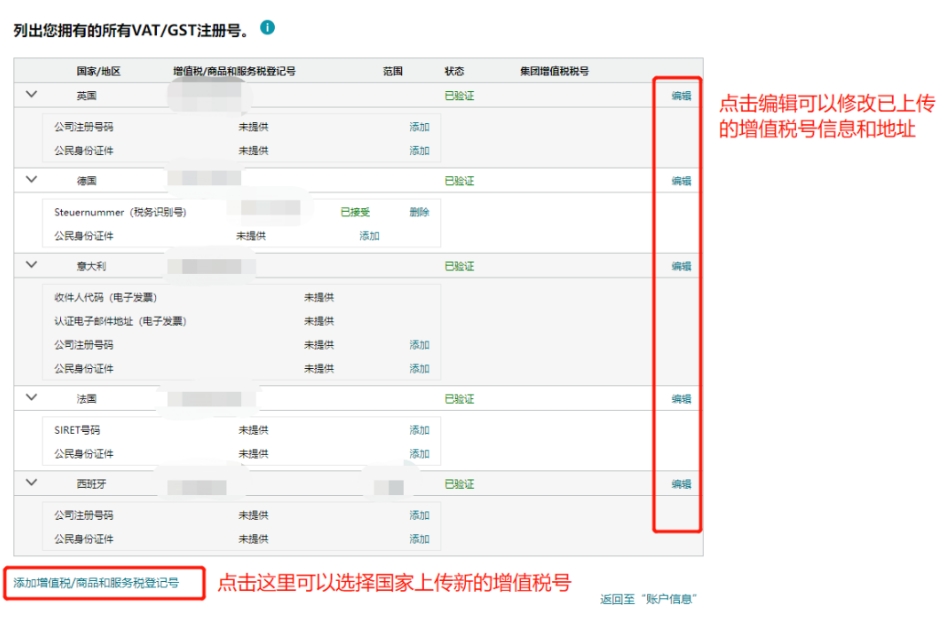Click the 增值税/商品和服务税登记号 column header
Screen dimensions: 947x641
[234, 71]
